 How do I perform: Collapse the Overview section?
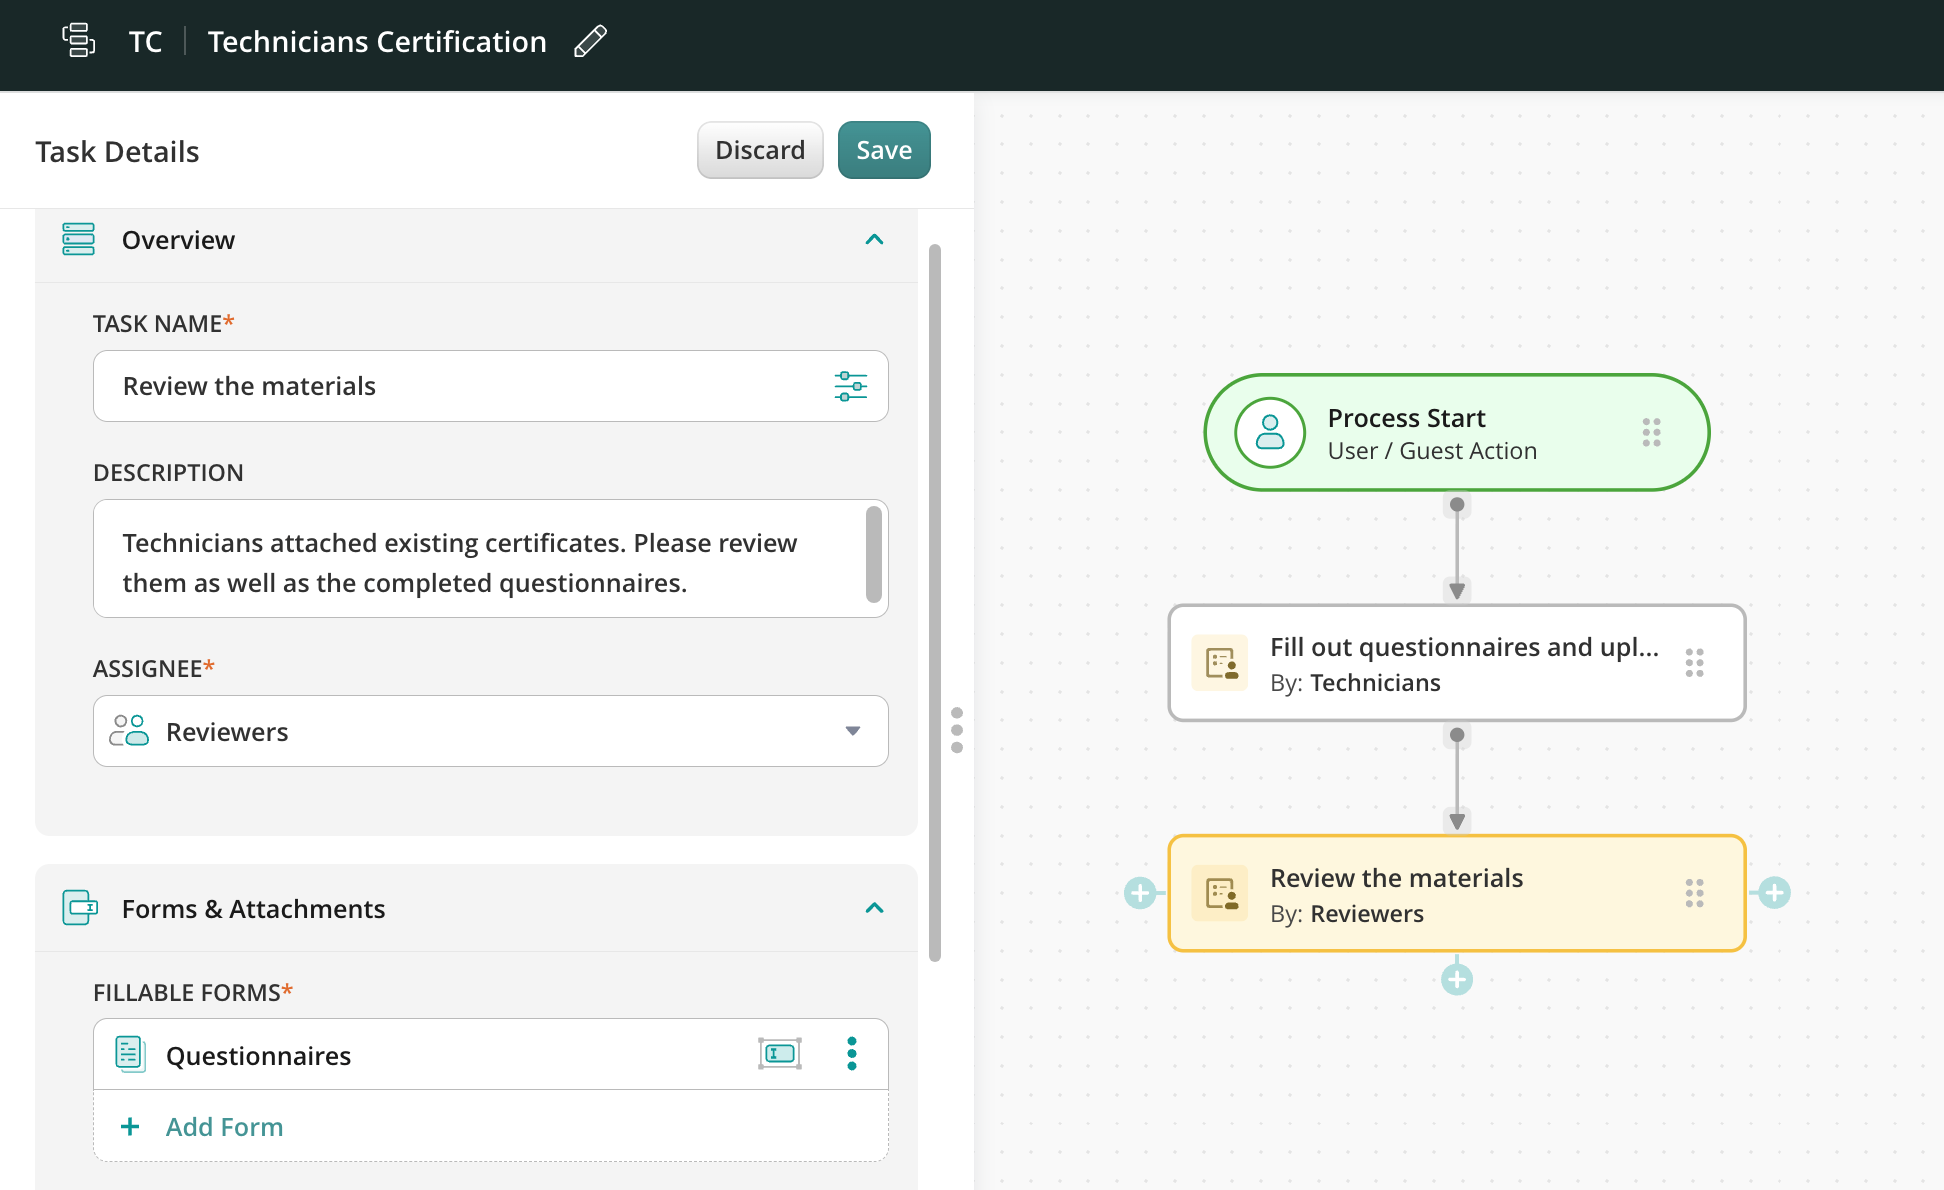[874, 240]
